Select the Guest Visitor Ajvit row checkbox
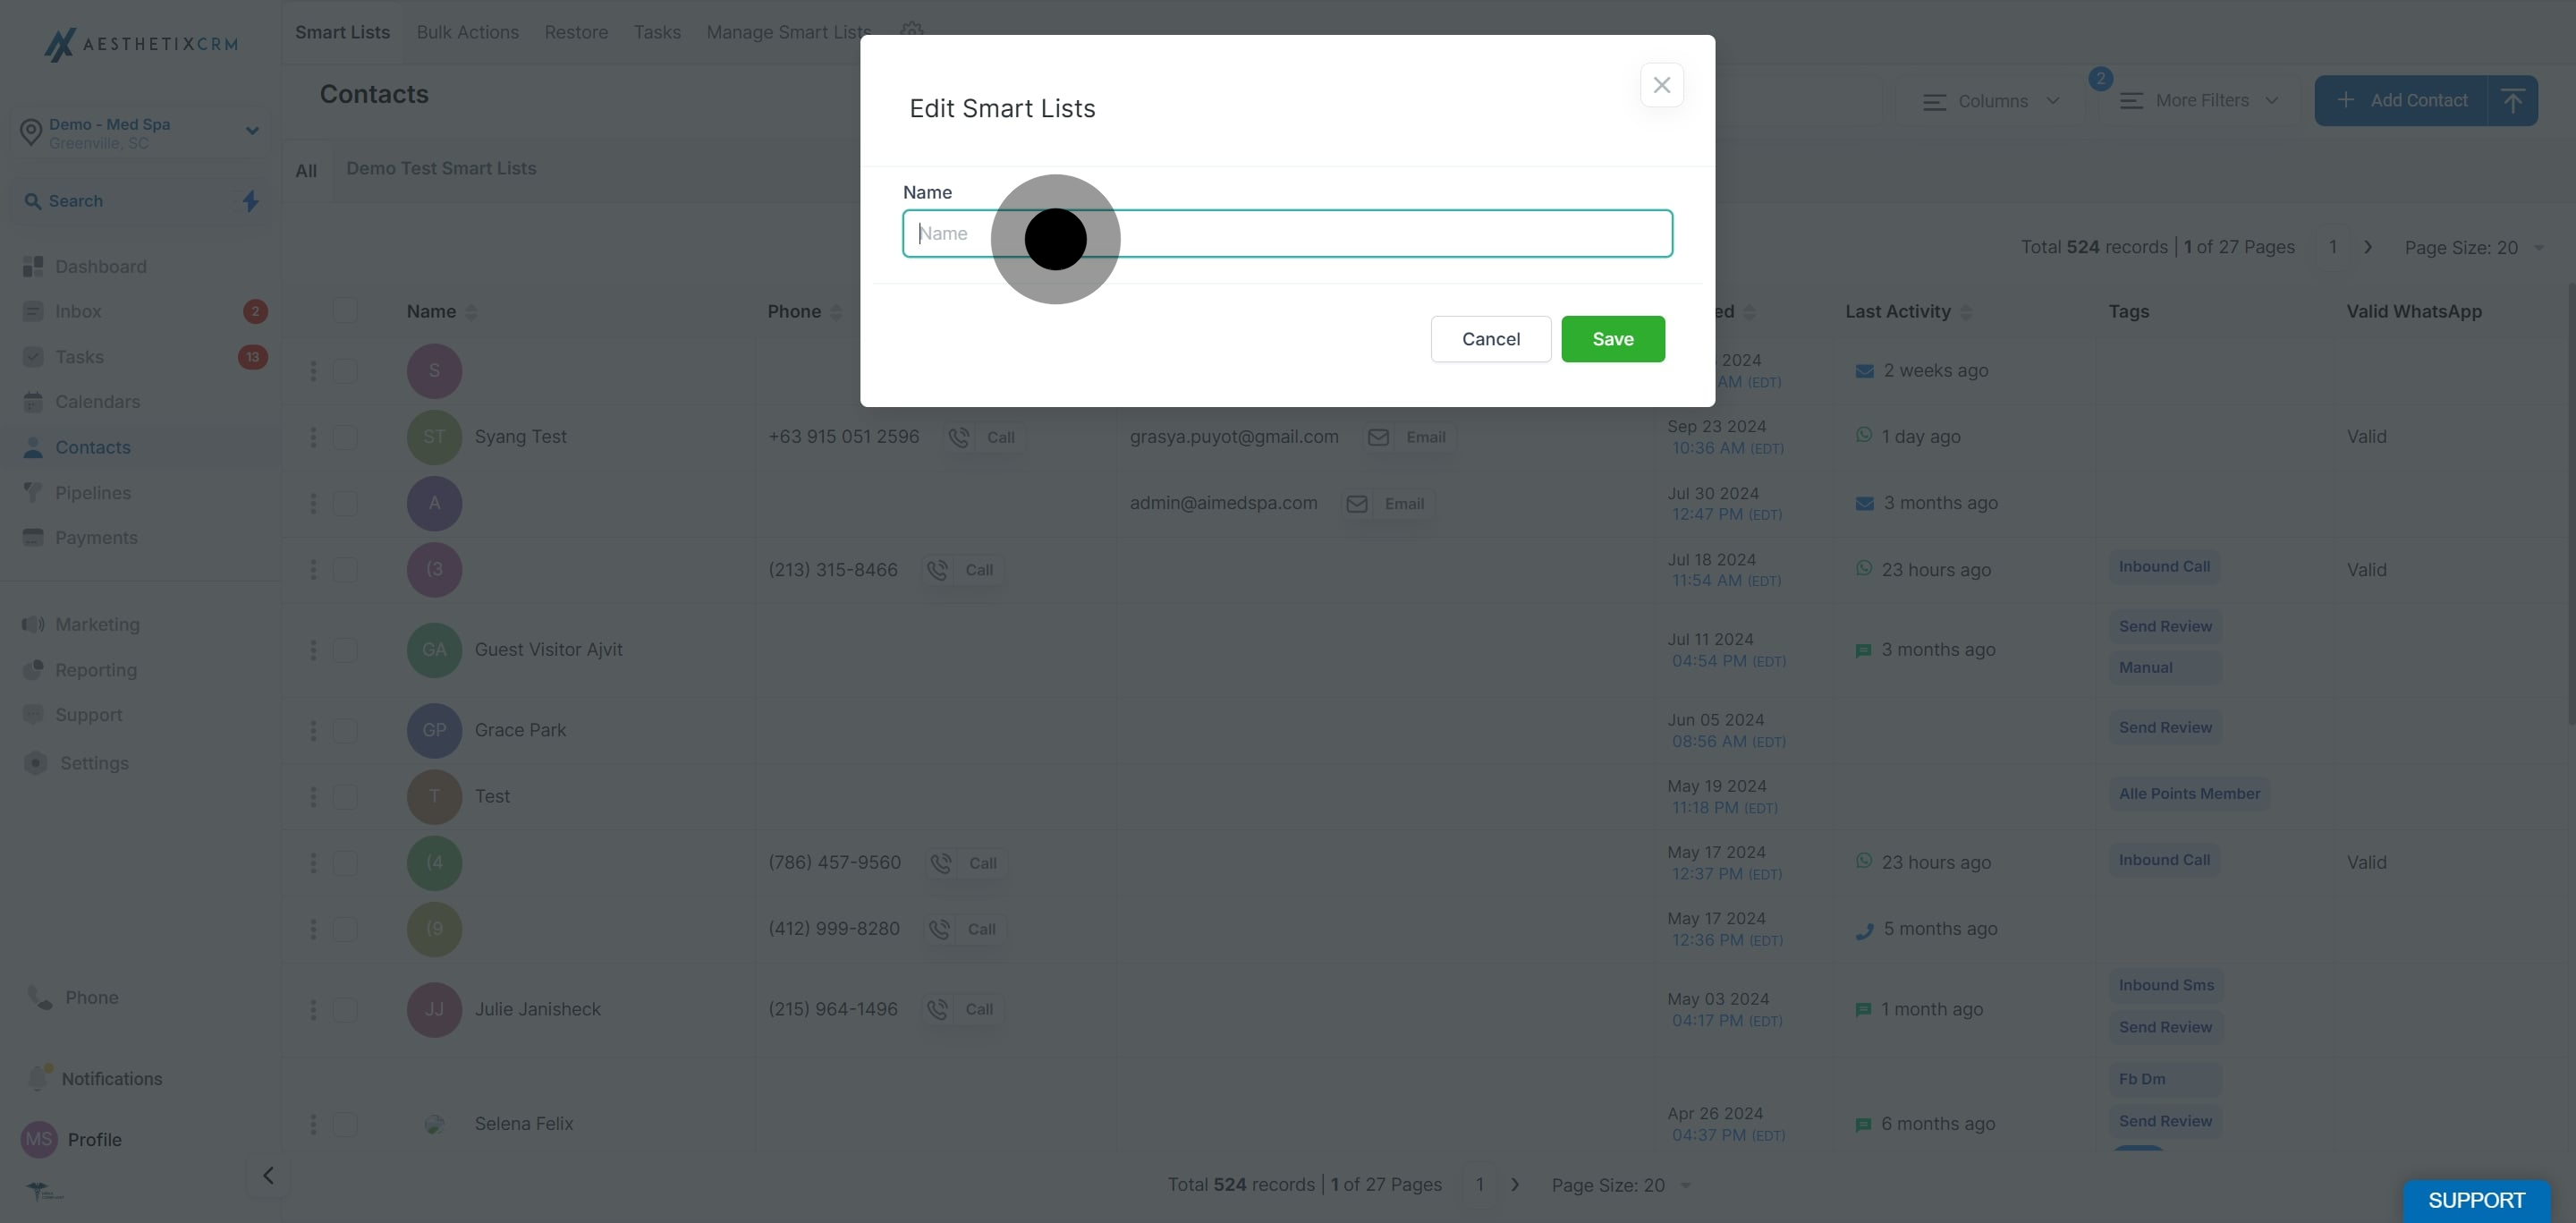Viewport: 2576px width, 1223px height. pyautogui.click(x=345, y=650)
